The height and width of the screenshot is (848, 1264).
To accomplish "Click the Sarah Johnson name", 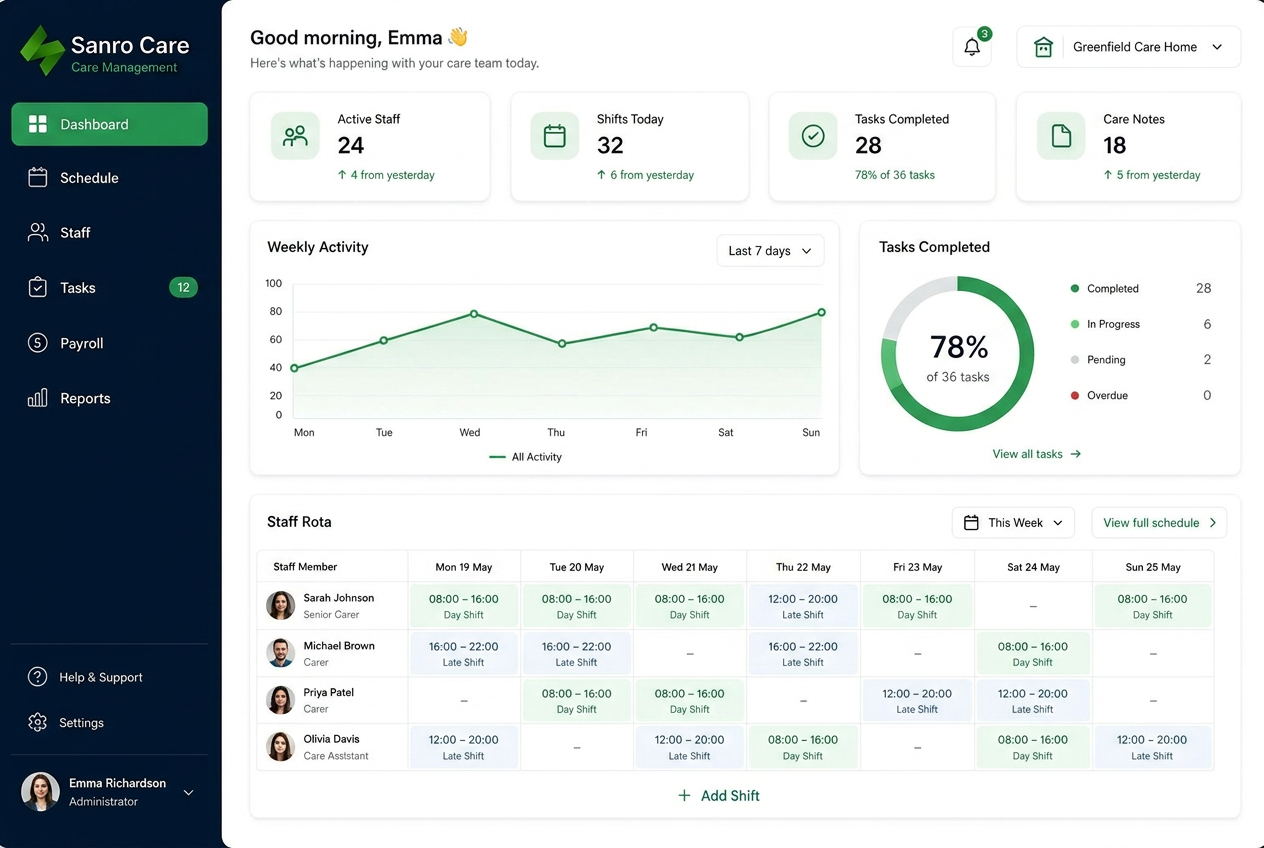I will click(x=339, y=598).
